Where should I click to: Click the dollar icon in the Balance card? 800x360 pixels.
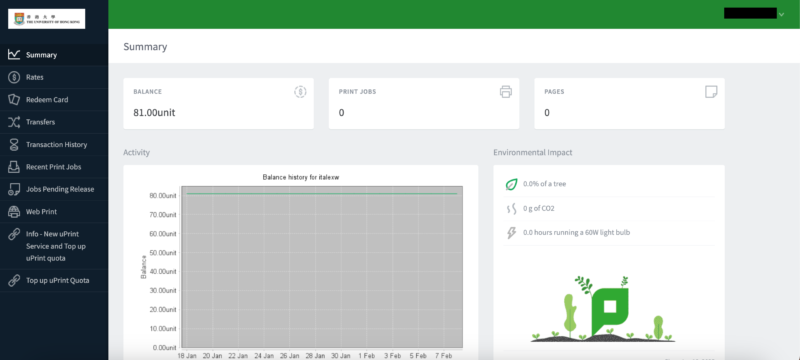coord(301,92)
